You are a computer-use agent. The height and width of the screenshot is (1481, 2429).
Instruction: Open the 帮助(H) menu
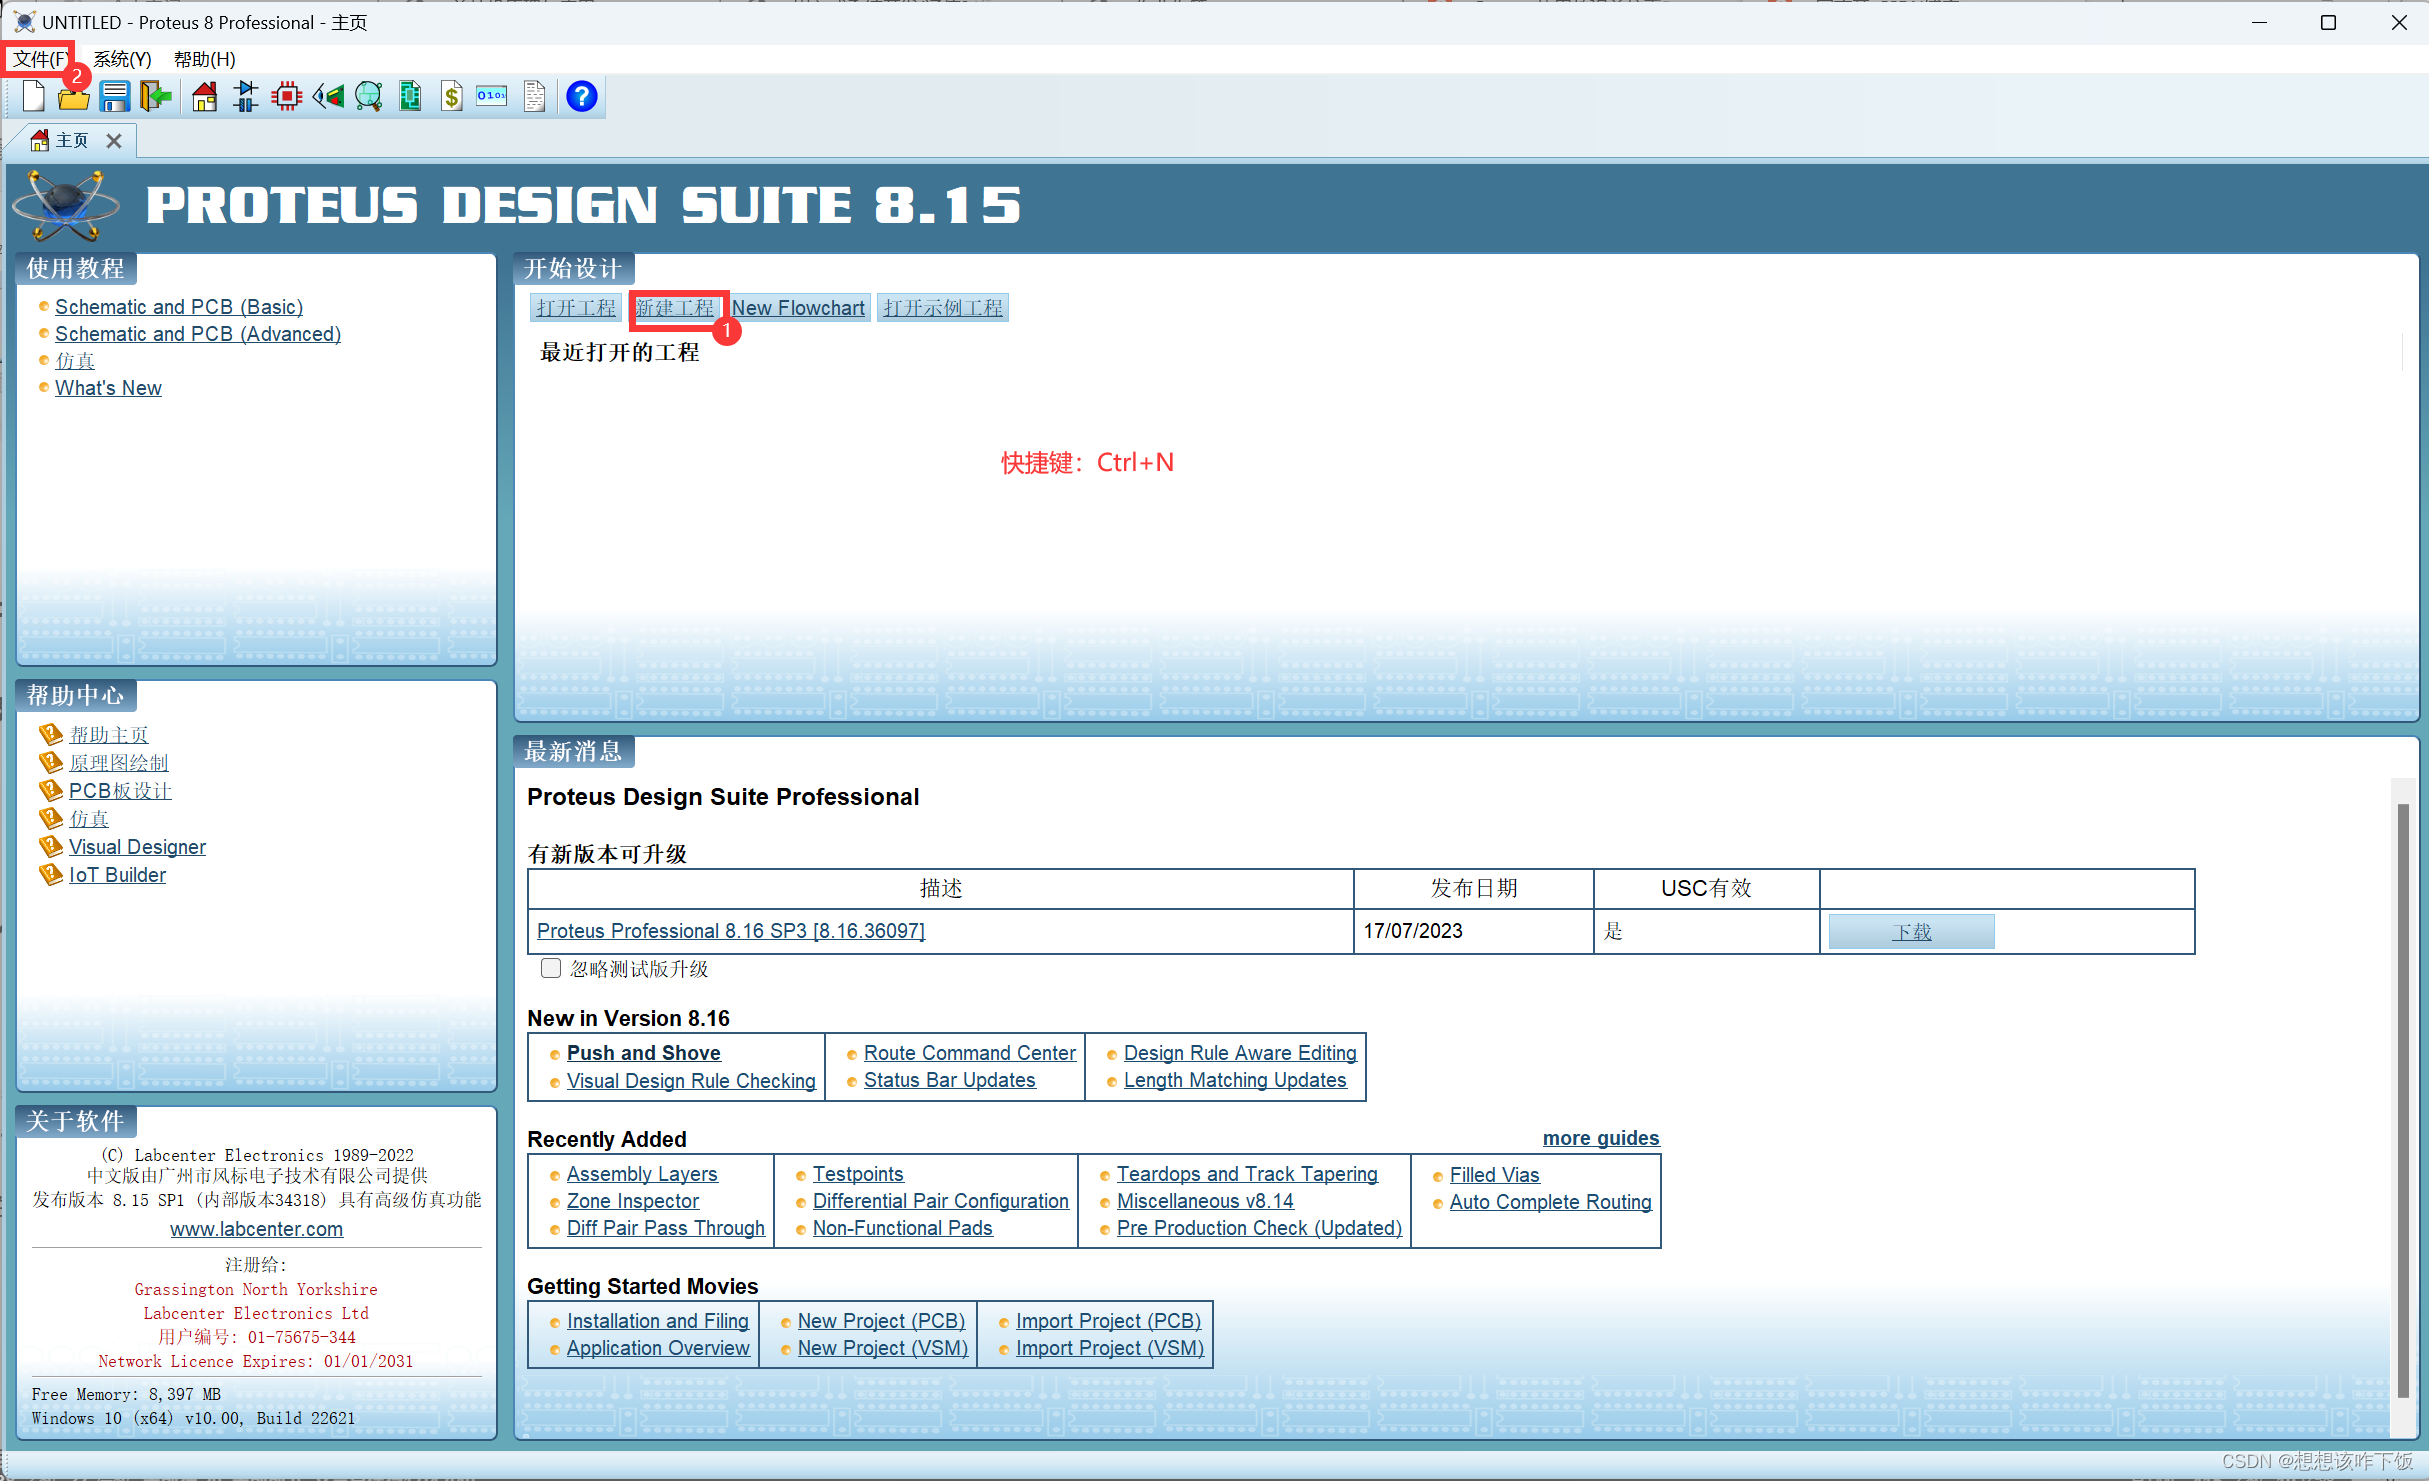click(x=204, y=59)
